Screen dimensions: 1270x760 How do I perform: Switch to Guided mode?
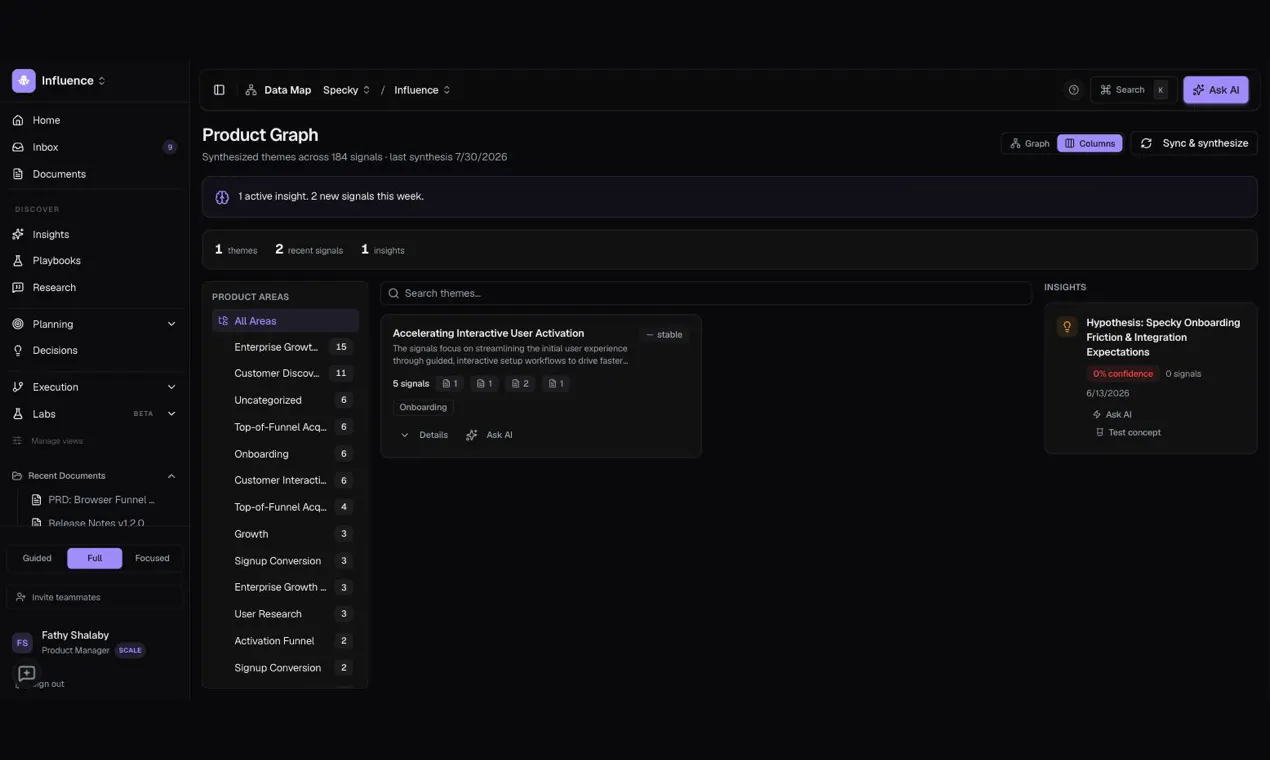pos(37,558)
